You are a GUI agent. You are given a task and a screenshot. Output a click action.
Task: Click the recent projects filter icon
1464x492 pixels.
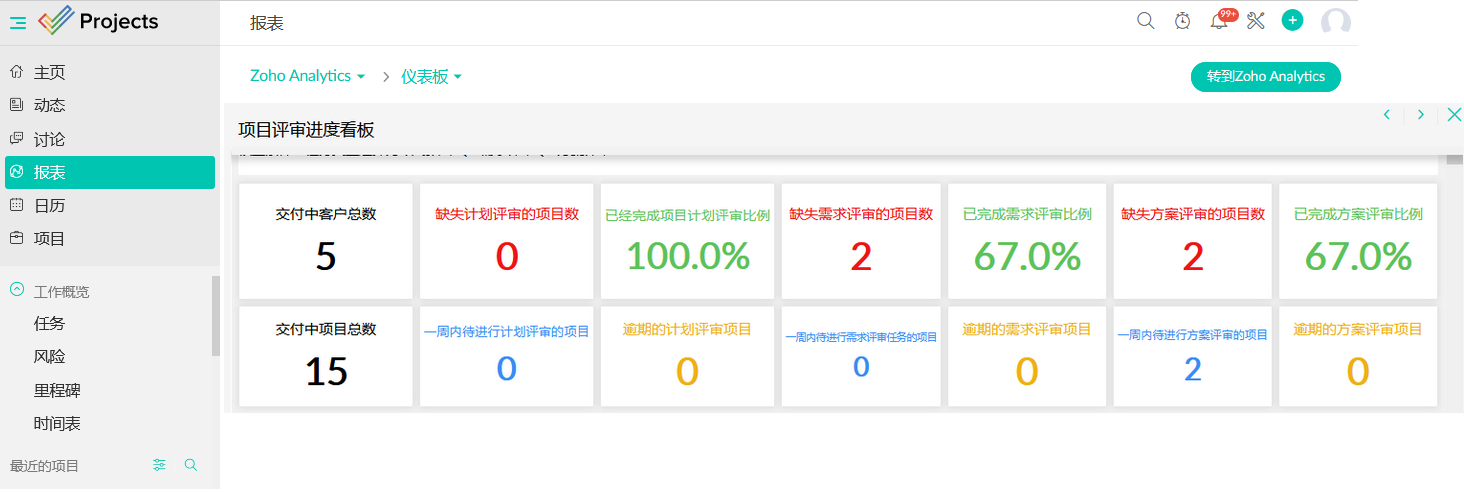(x=159, y=465)
